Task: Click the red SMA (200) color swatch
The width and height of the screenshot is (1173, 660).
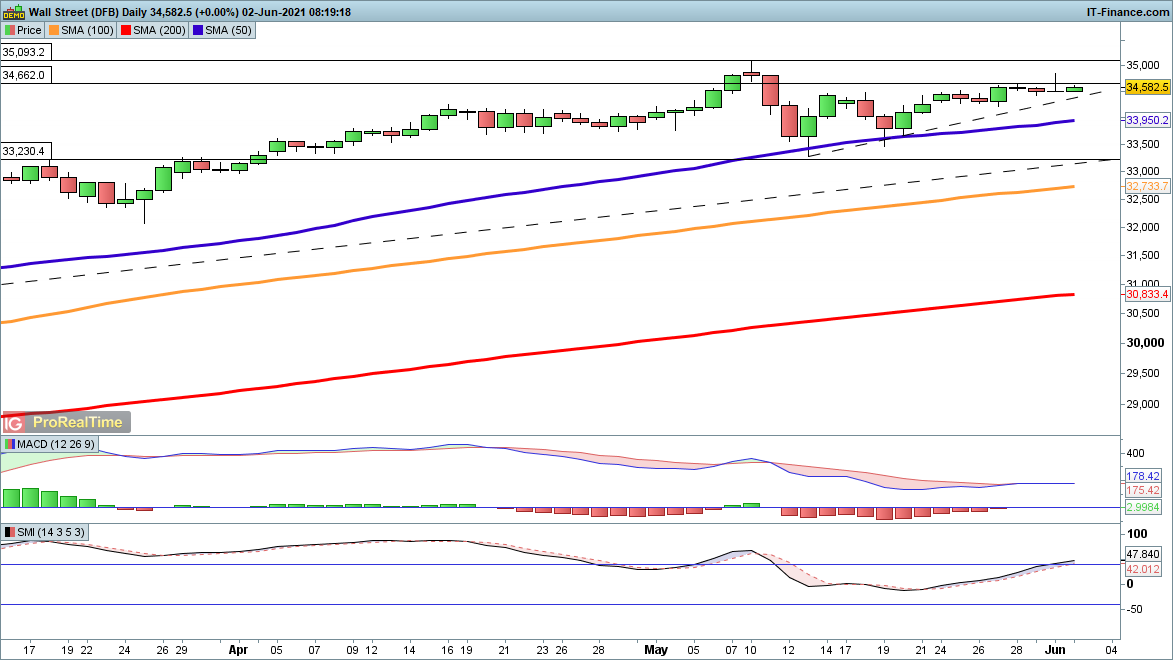Action: tap(124, 31)
